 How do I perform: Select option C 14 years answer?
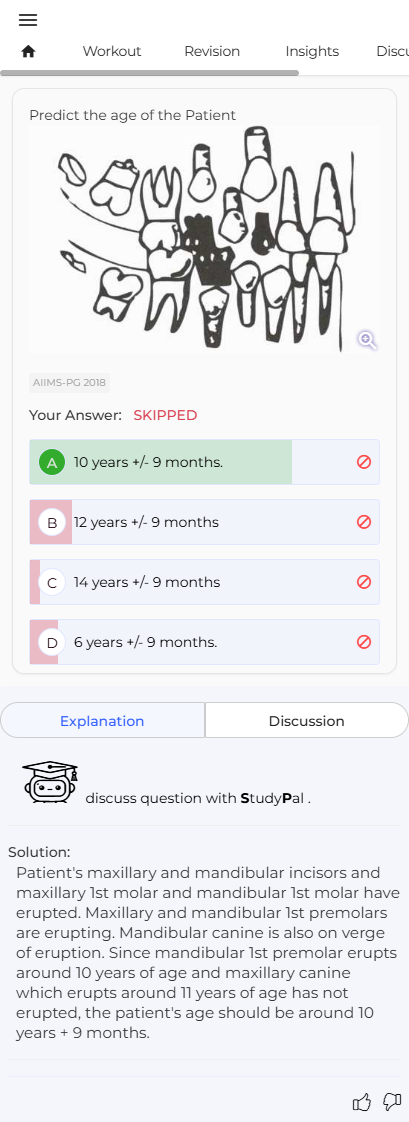pyautogui.click(x=204, y=582)
